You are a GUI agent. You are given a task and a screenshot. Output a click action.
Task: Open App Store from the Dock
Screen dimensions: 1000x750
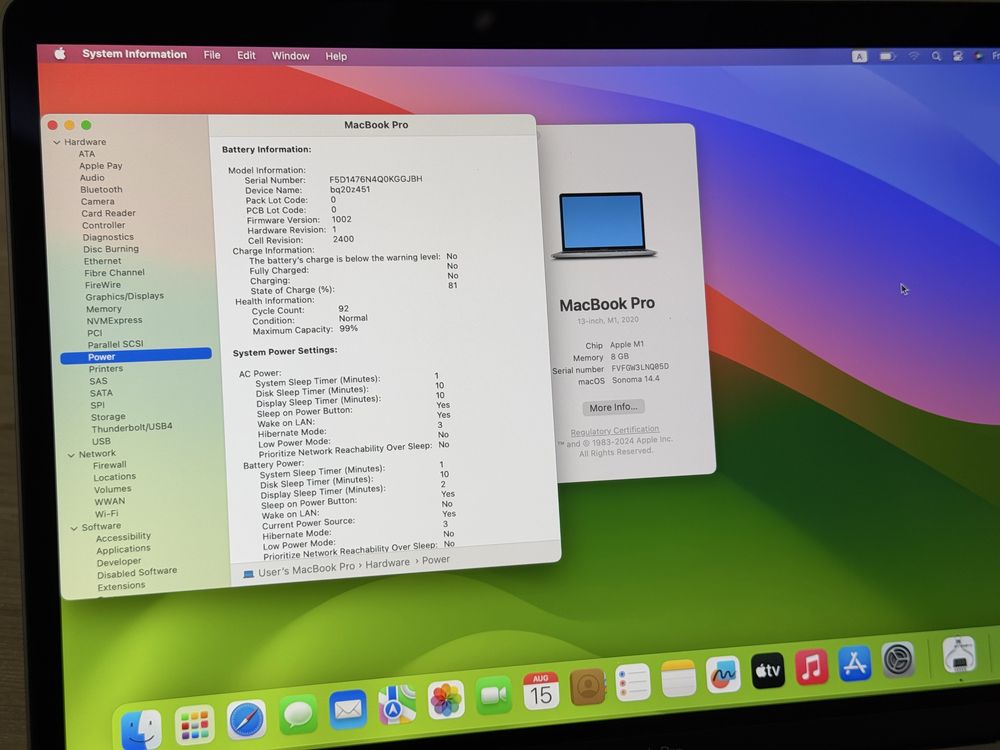[x=855, y=663]
